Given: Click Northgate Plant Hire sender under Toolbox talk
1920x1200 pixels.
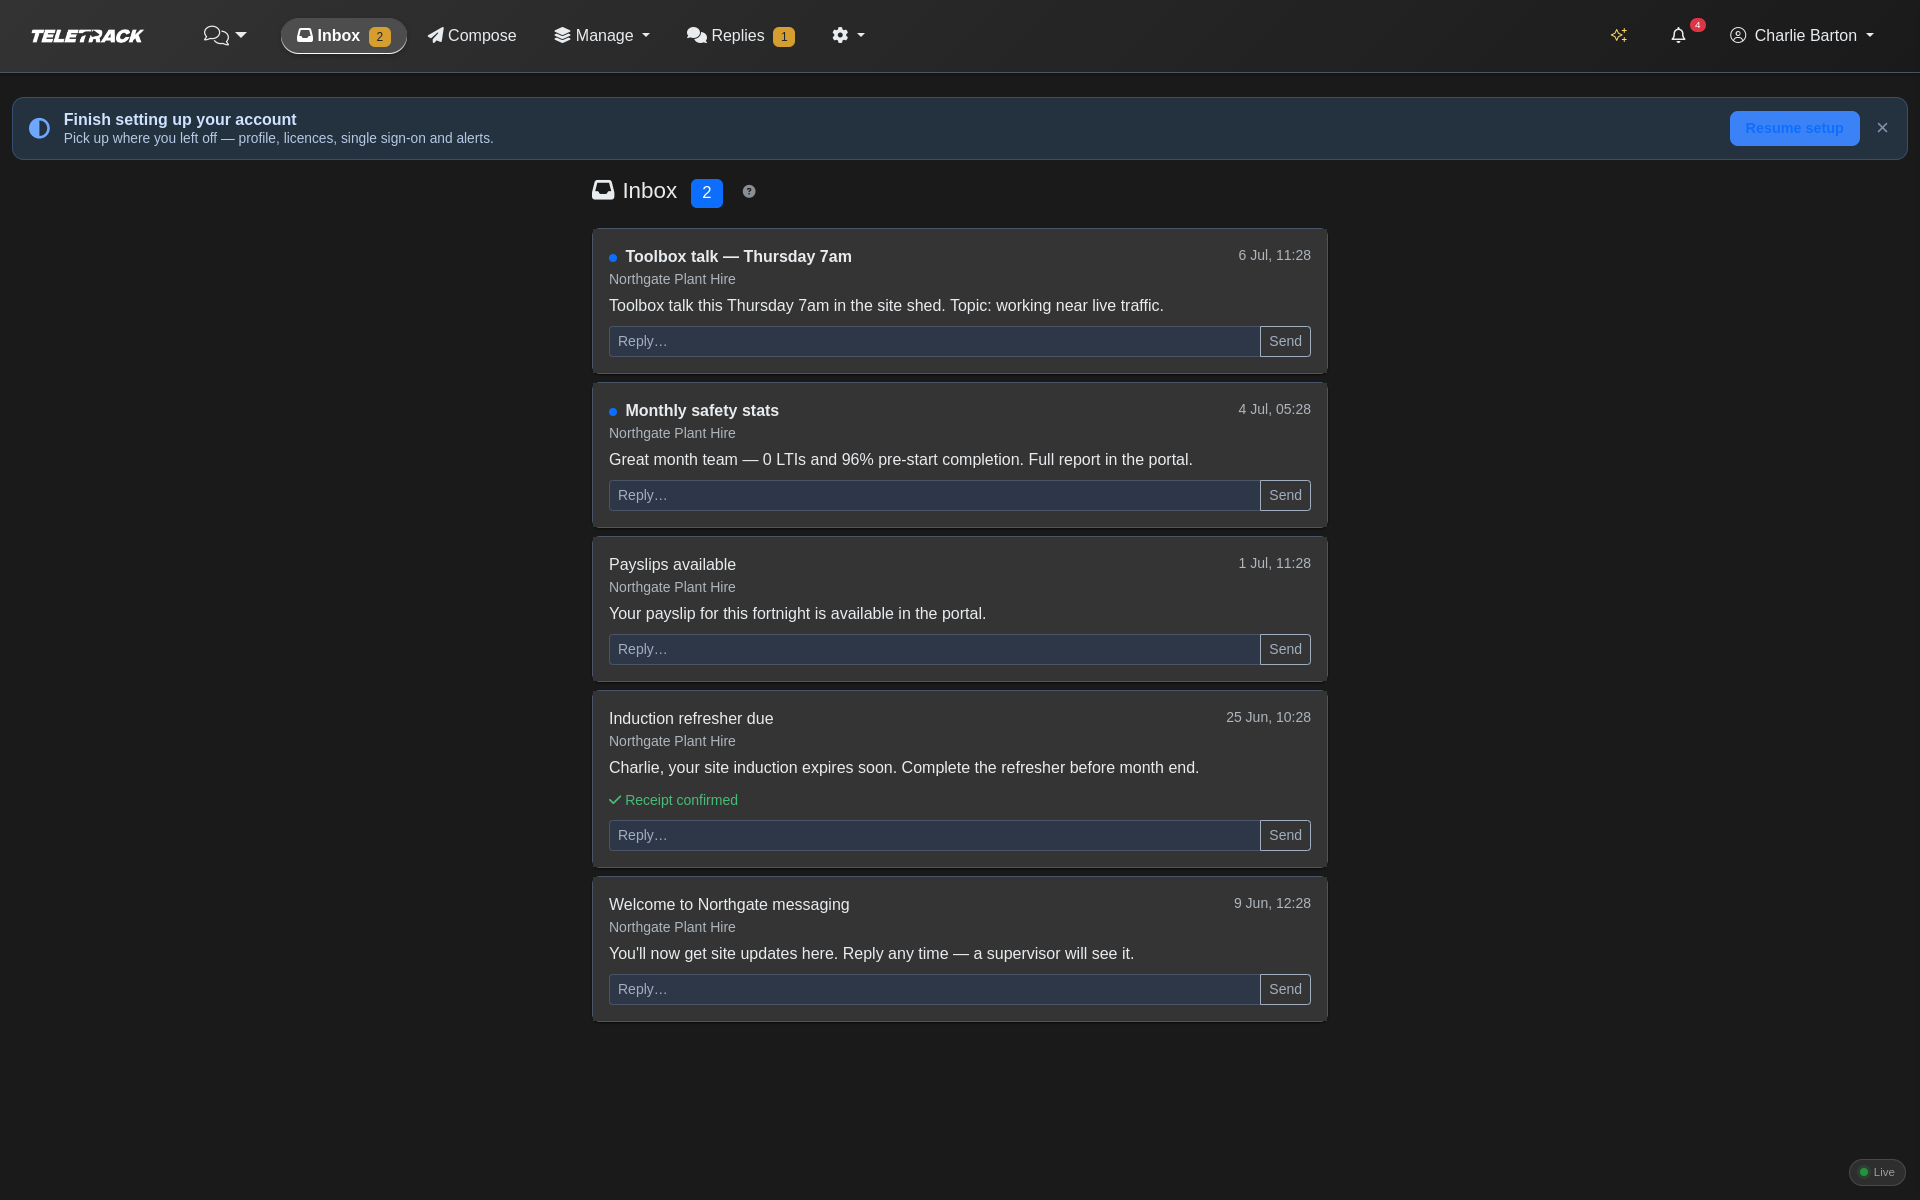Looking at the screenshot, I should click(x=672, y=280).
